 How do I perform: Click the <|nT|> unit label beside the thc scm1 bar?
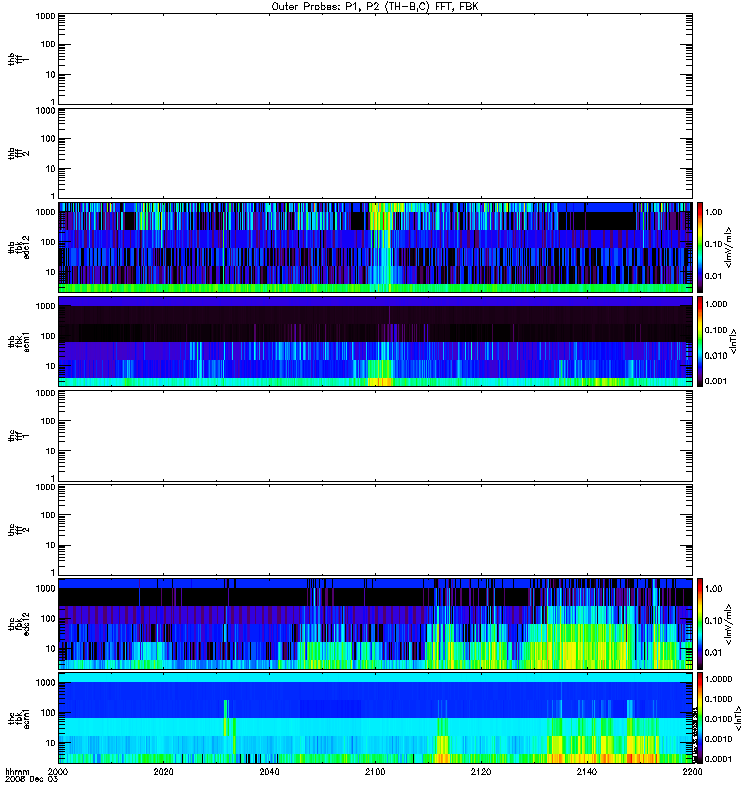[738, 718]
